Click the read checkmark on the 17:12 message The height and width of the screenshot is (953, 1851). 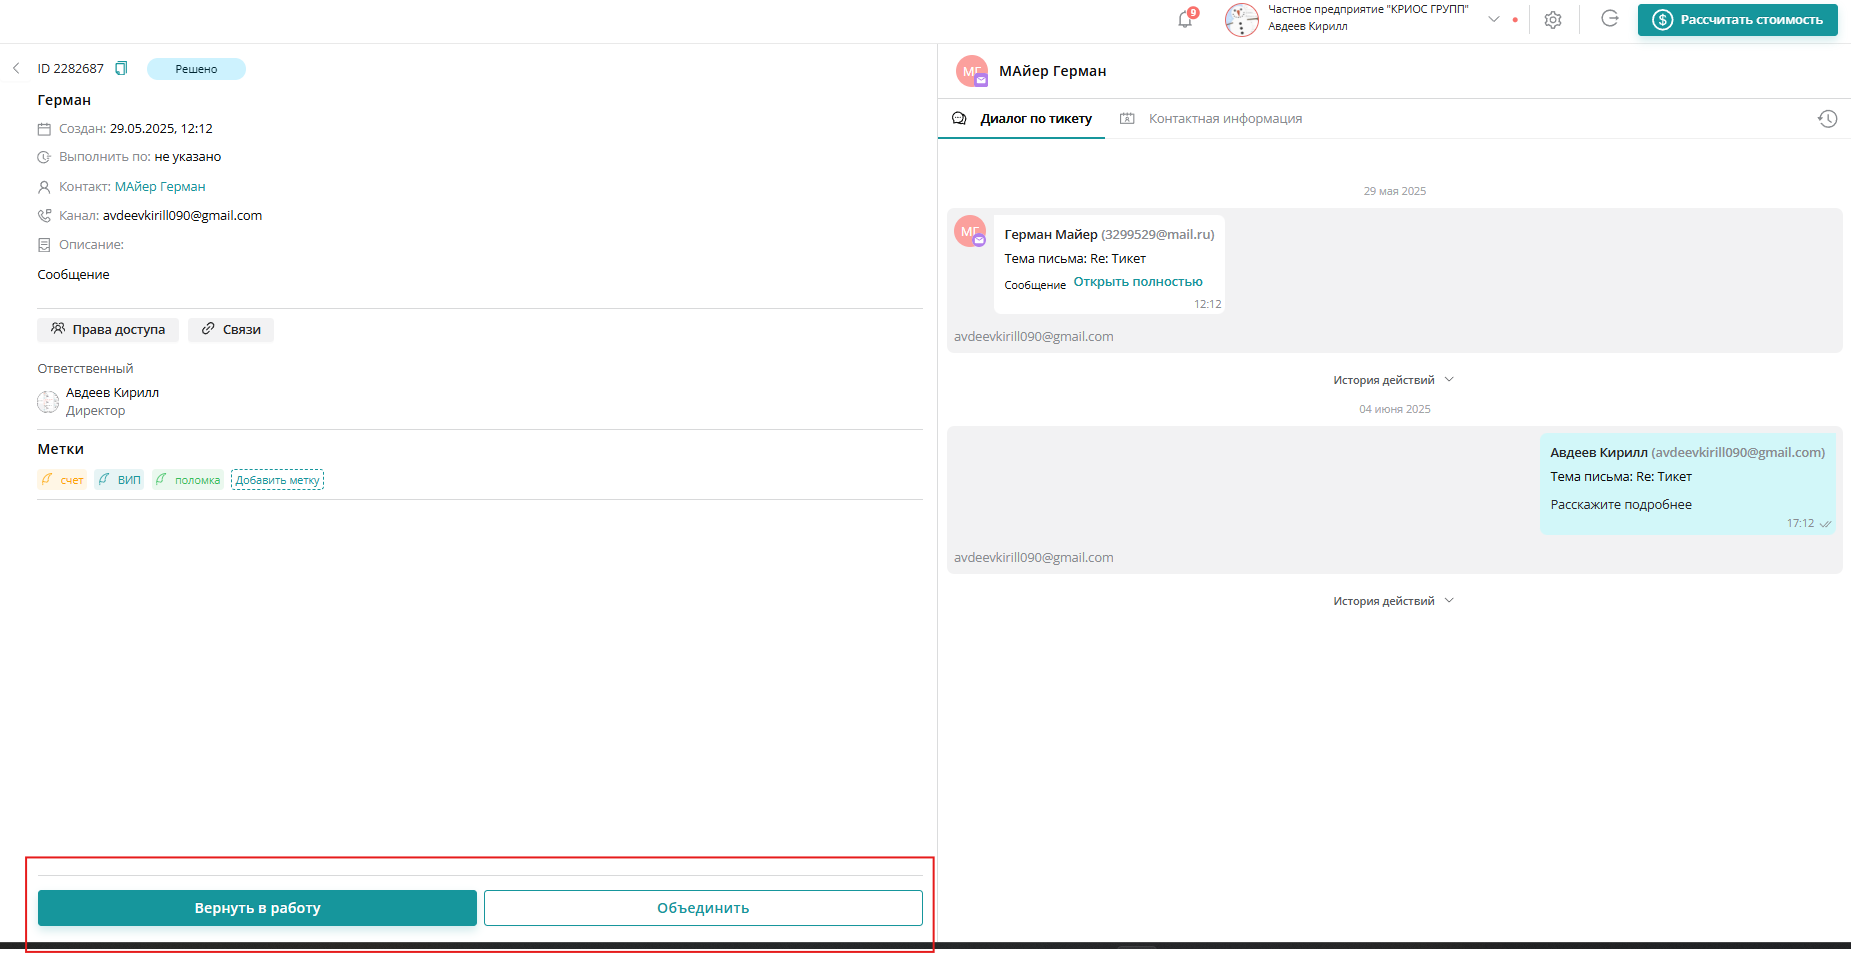1825,524
